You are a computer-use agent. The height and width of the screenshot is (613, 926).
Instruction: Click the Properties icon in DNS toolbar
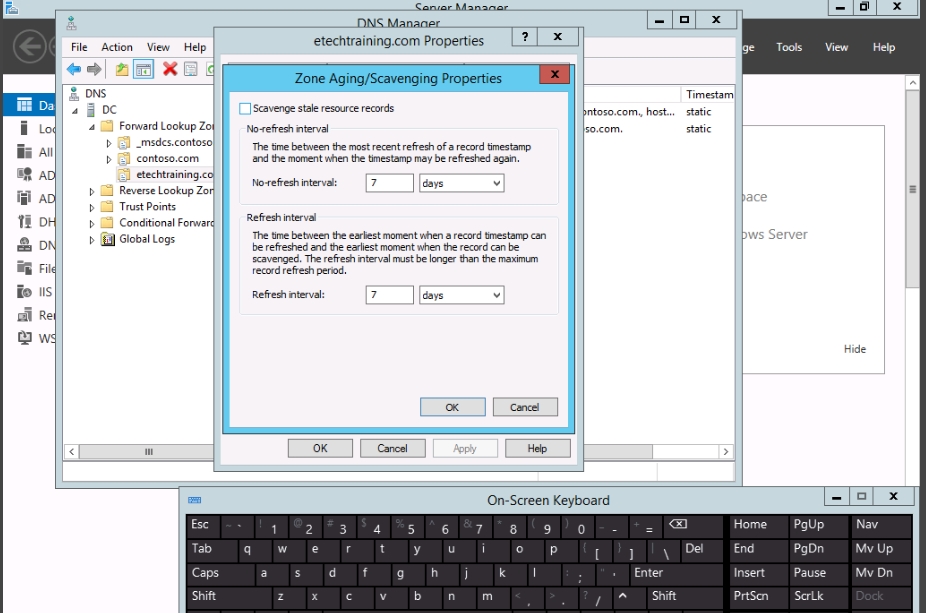pyautogui.click(x=190, y=69)
